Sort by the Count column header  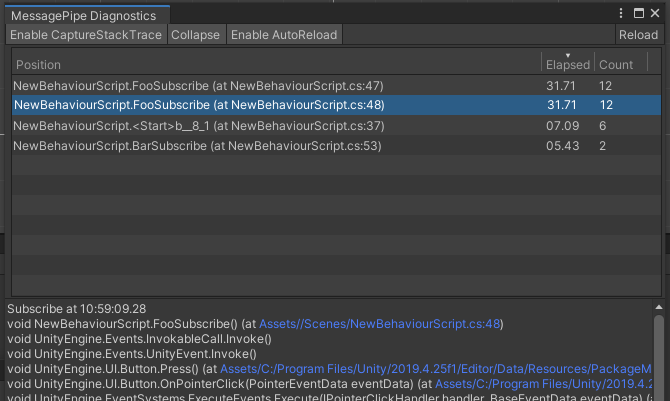(615, 65)
